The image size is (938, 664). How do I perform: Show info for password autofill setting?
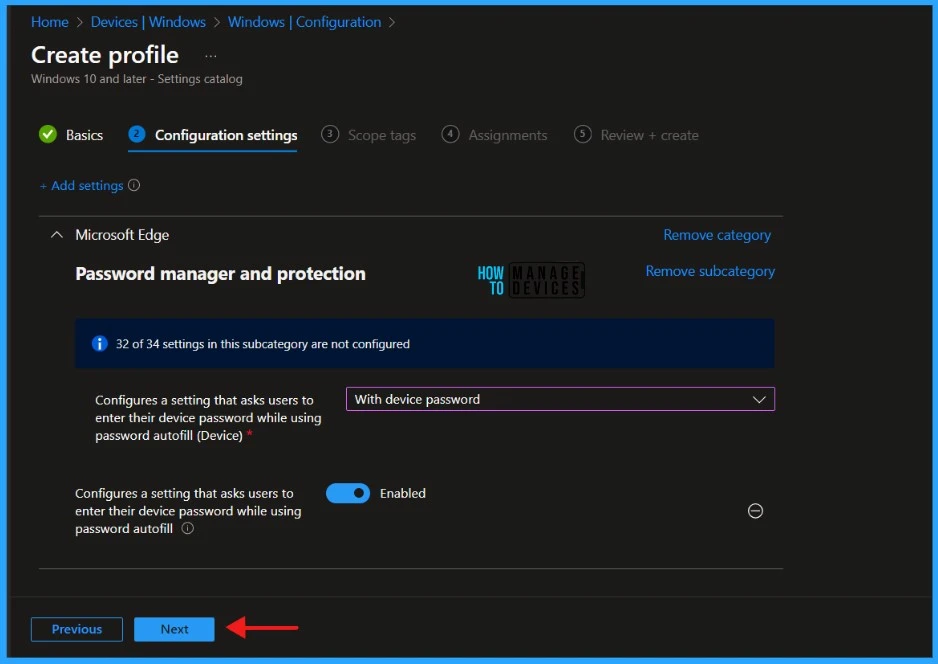coord(187,528)
